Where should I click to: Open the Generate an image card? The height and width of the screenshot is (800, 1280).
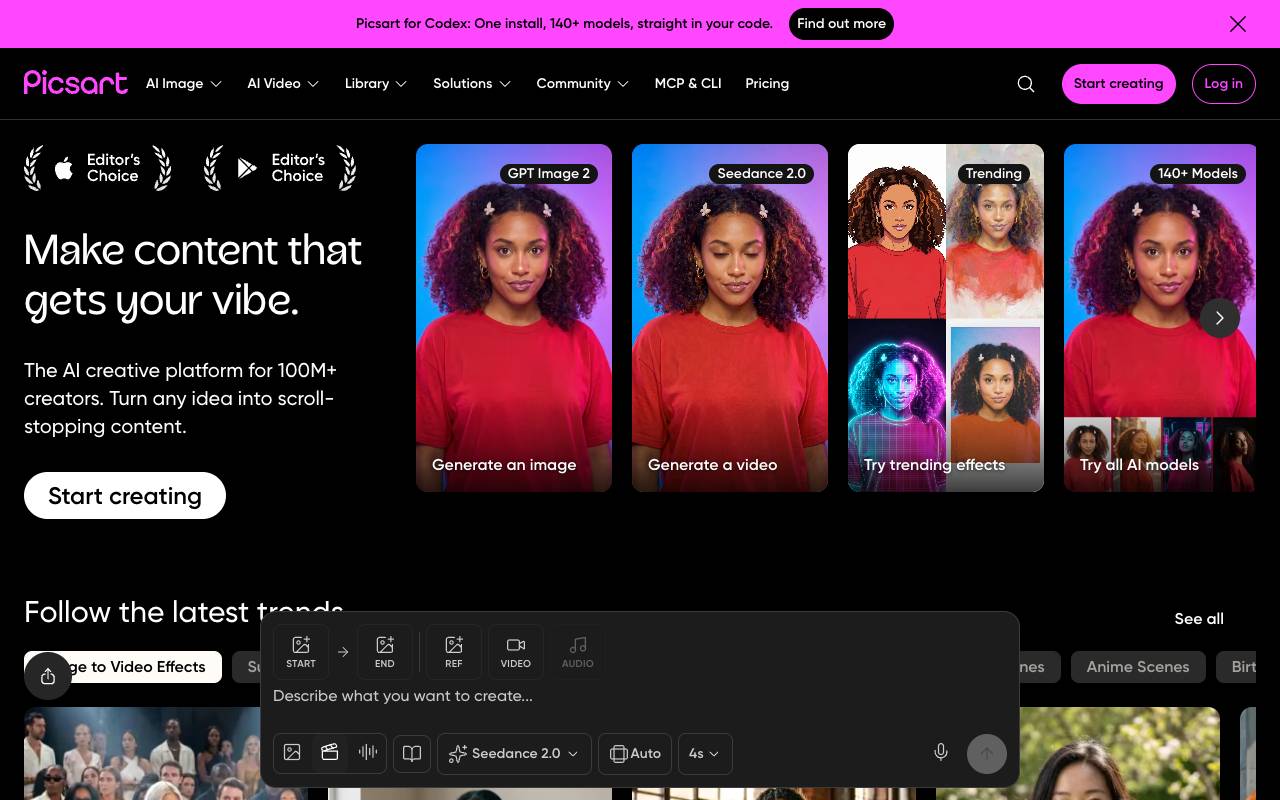tap(514, 318)
